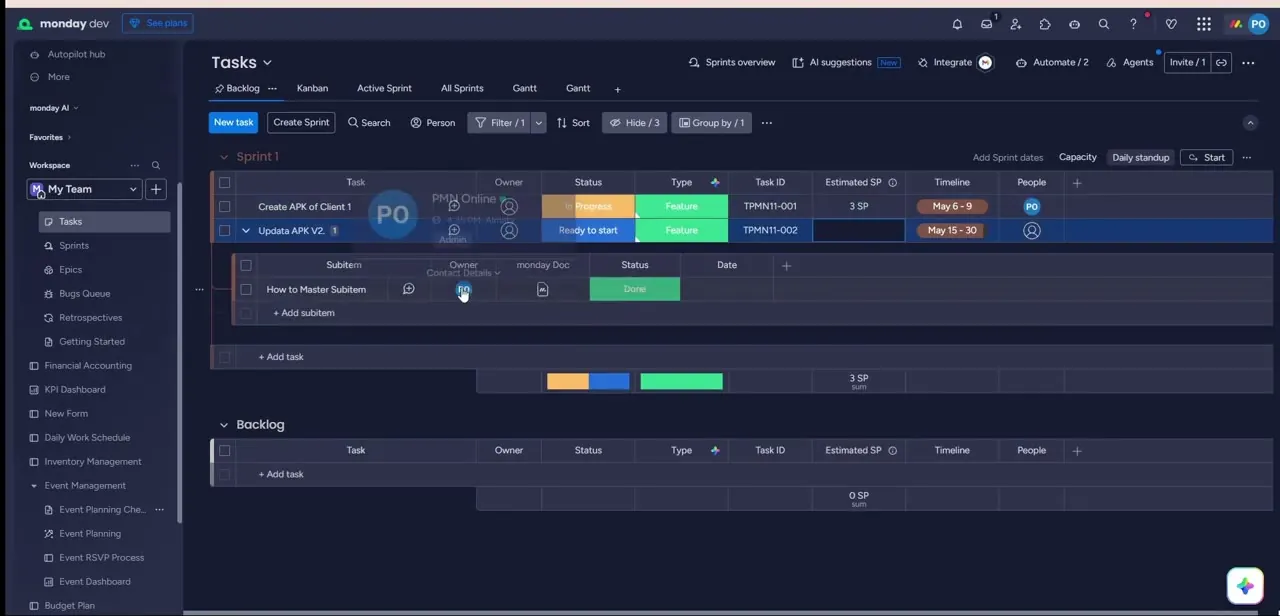Click the empty Estimated SP cell for Updata APK
The image size is (1280, 616).
859,230
